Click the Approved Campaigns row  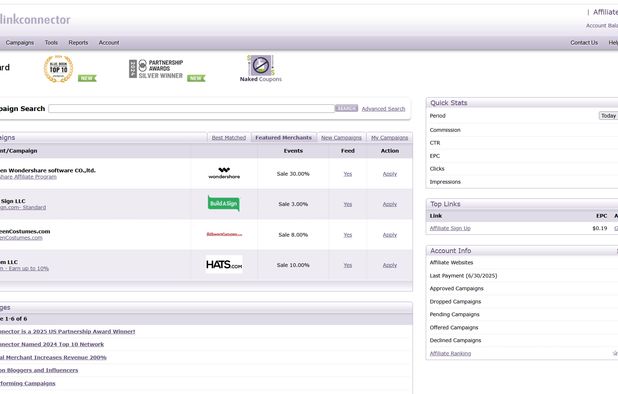pyautogui.click(x=522, y=288)
